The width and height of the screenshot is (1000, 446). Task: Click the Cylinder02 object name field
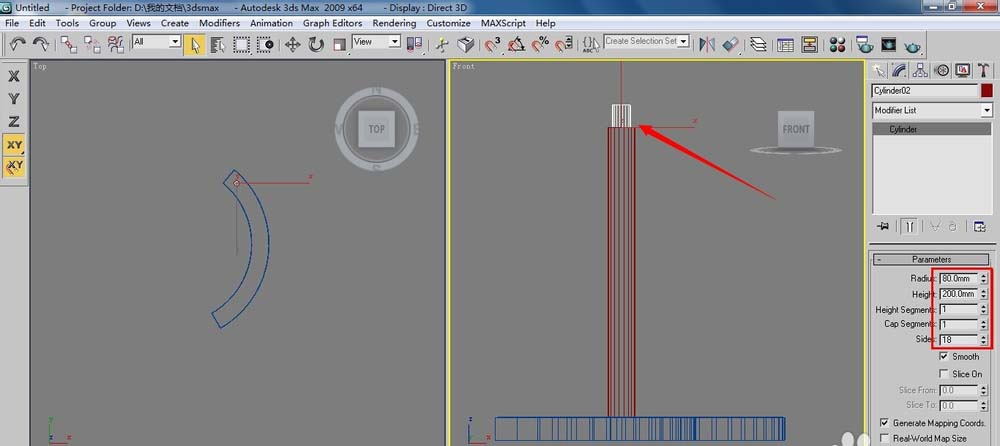(x=925, y=91)
